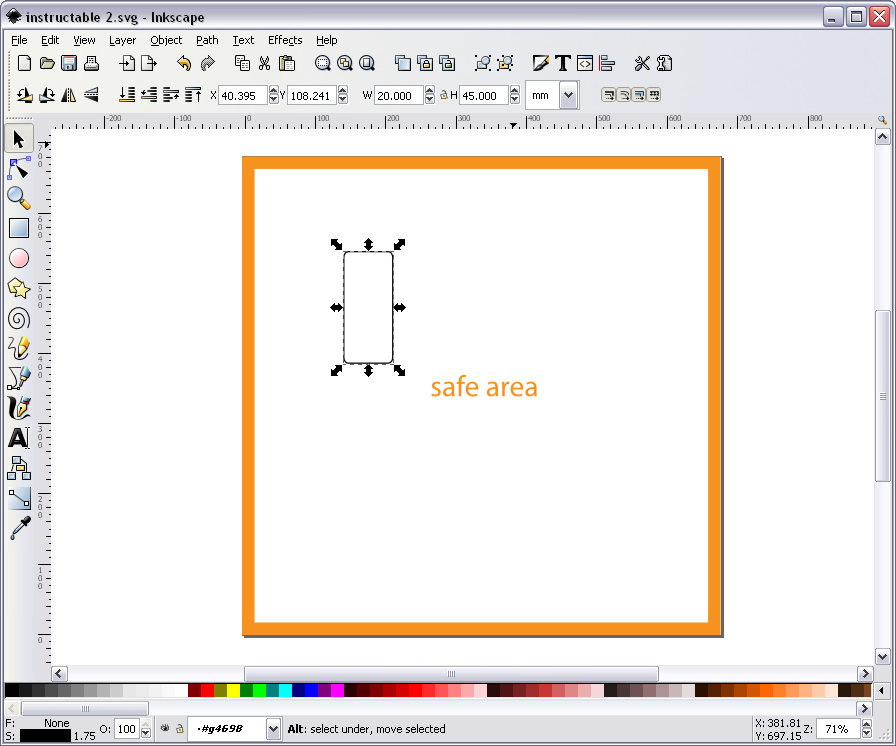
Task: Select the Selector arrow tool
Action: click(19, 139)
